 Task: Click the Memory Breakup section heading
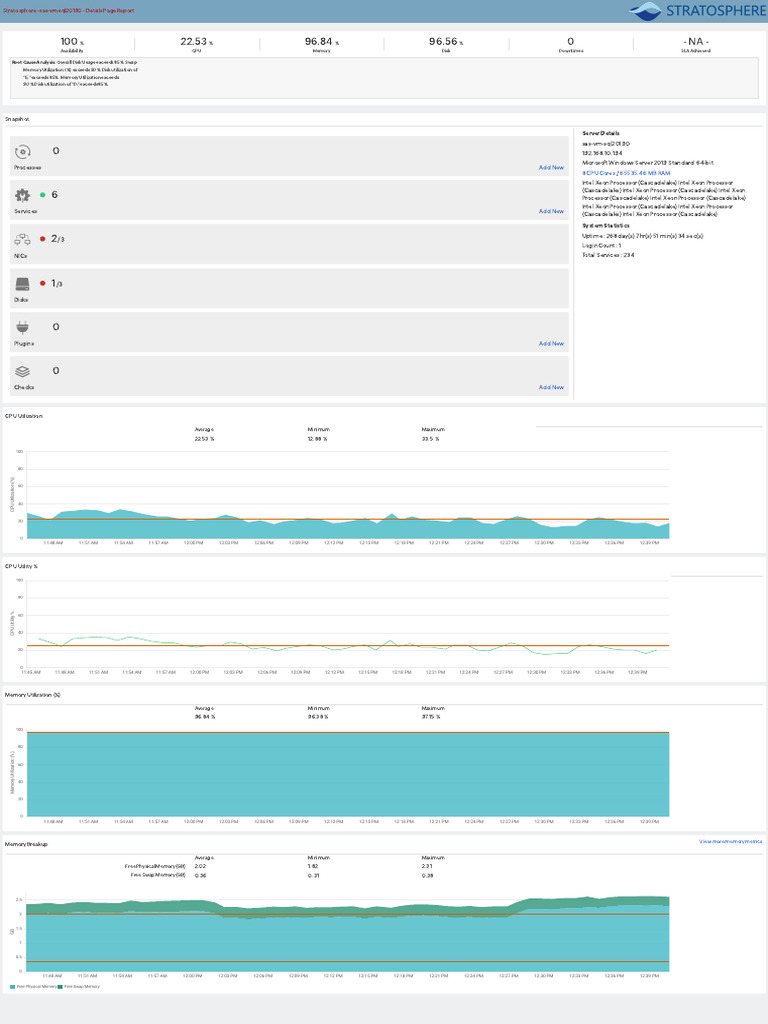(x=26, y=844)
